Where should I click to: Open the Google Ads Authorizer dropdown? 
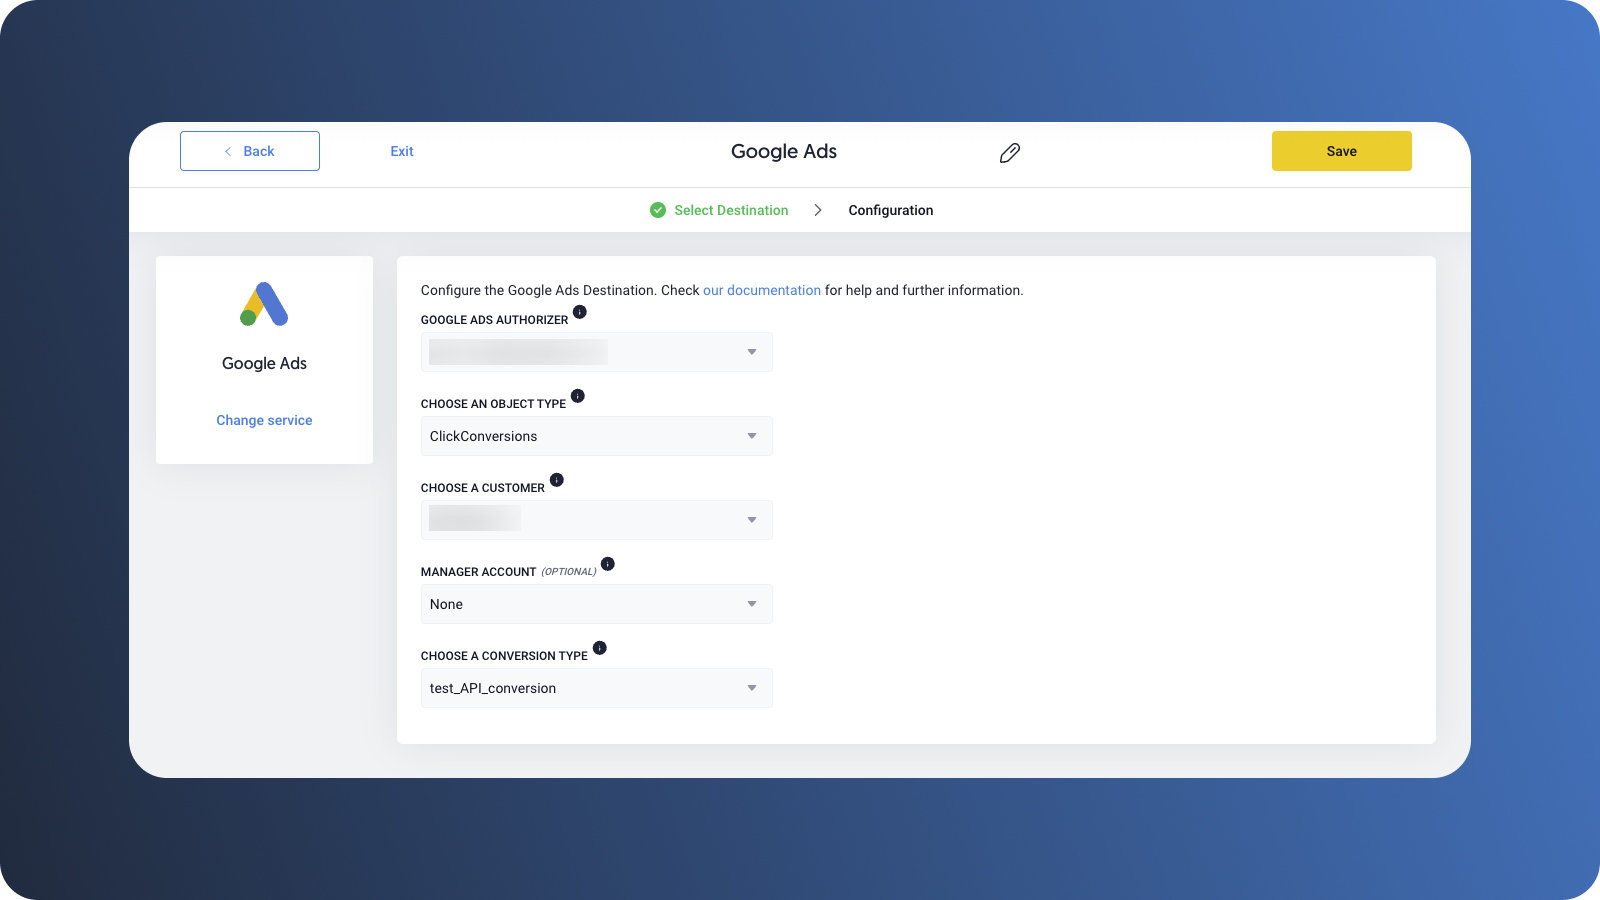597,352
